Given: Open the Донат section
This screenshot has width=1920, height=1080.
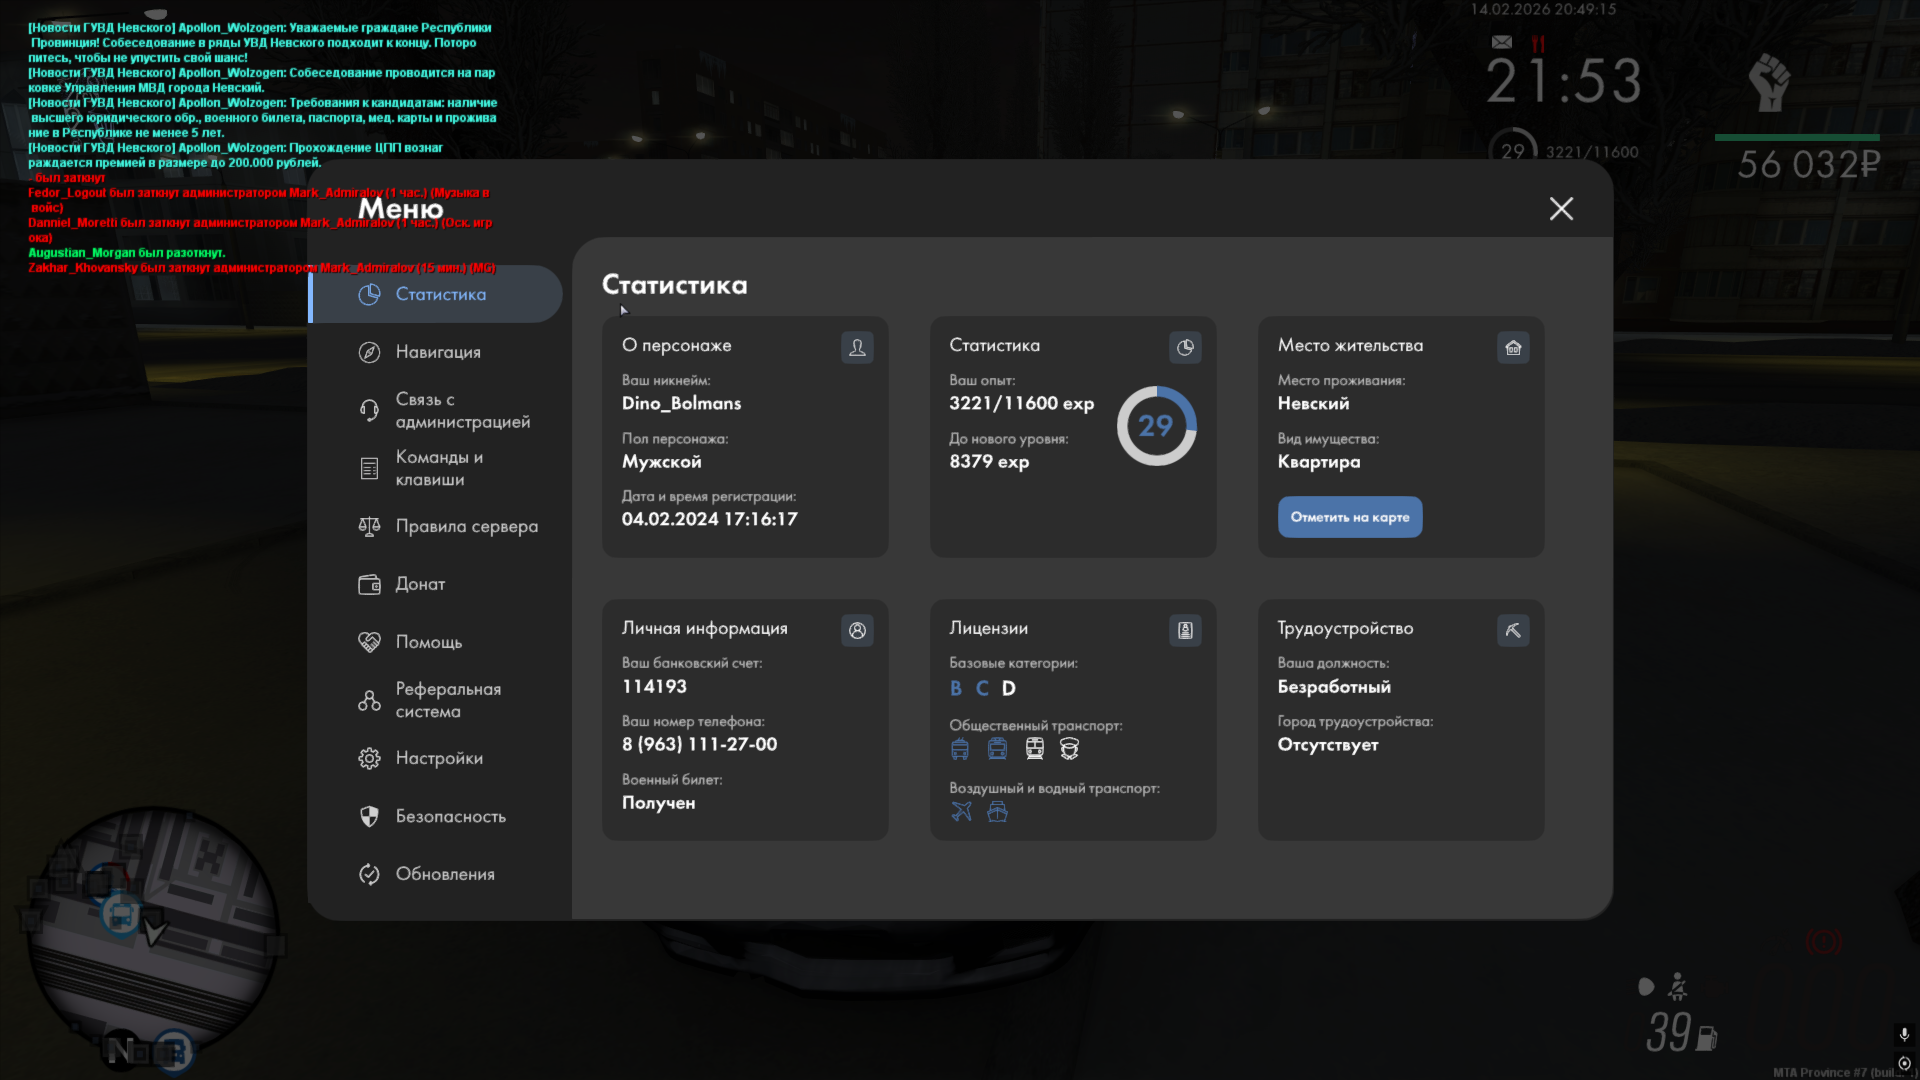Looking at the screenshot, I should [x=420, y=584].
